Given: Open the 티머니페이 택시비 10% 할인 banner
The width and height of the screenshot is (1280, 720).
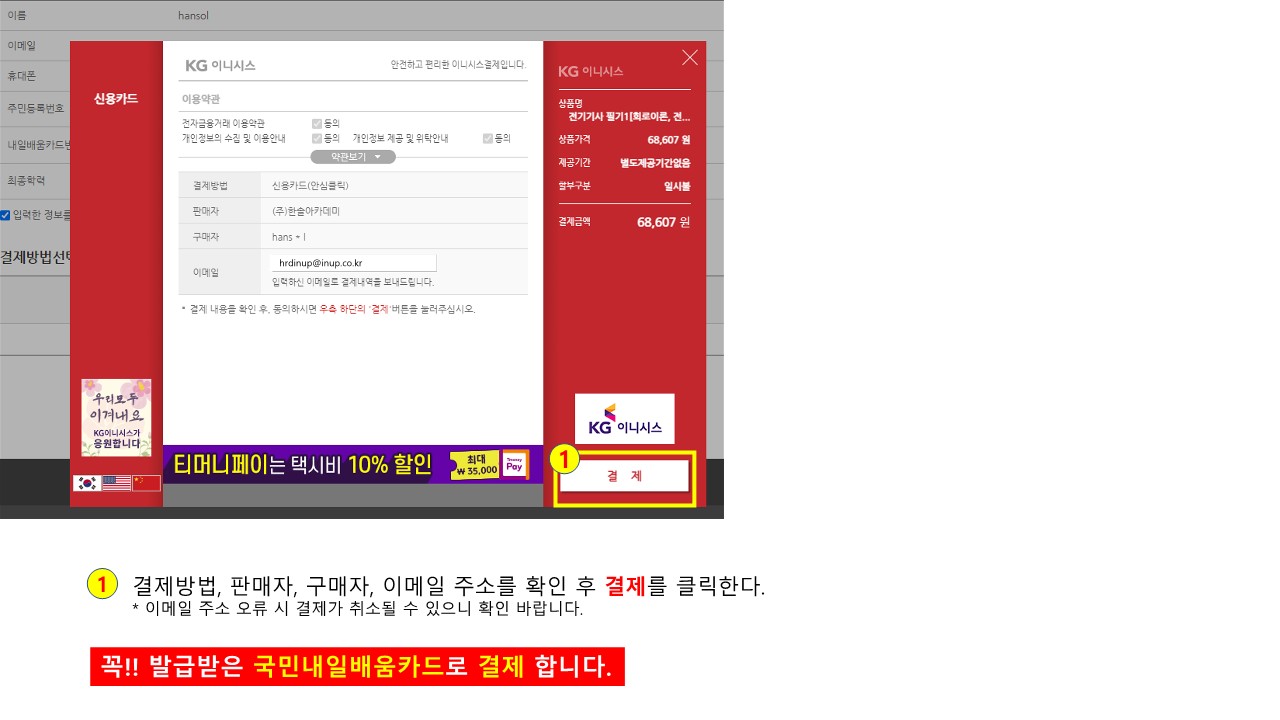Looking at the screenshot, I should click(x=353, y=464).
